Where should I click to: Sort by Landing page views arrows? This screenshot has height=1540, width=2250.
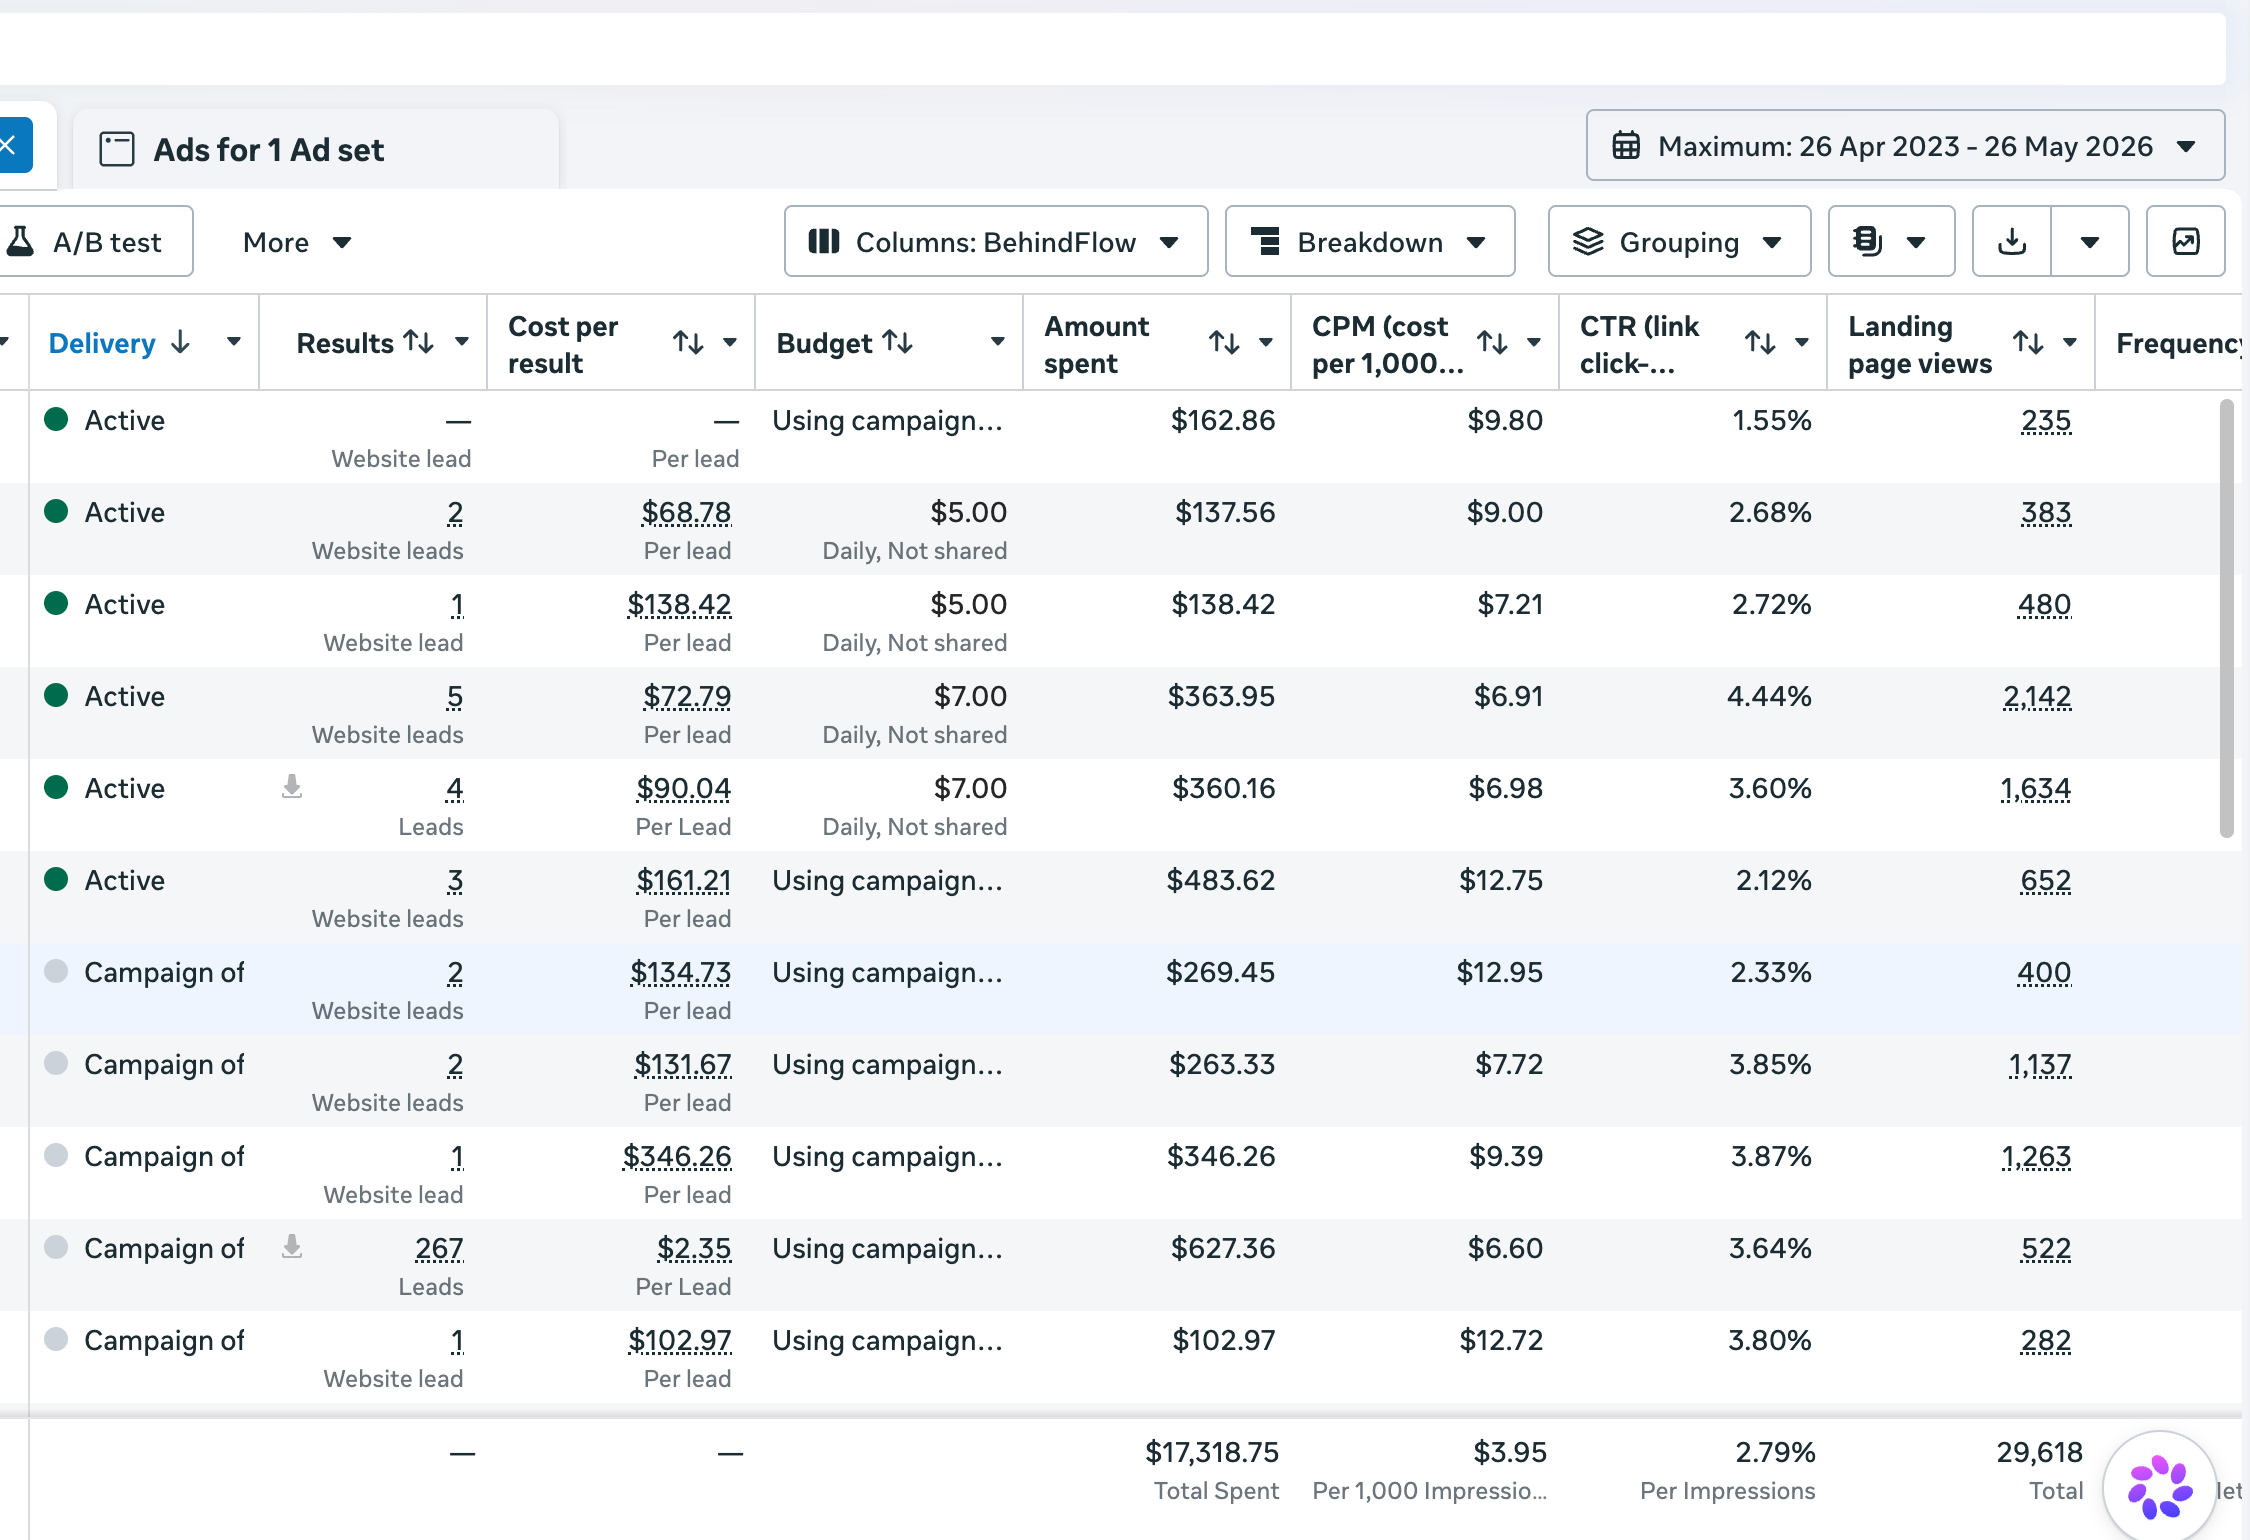2029,343
